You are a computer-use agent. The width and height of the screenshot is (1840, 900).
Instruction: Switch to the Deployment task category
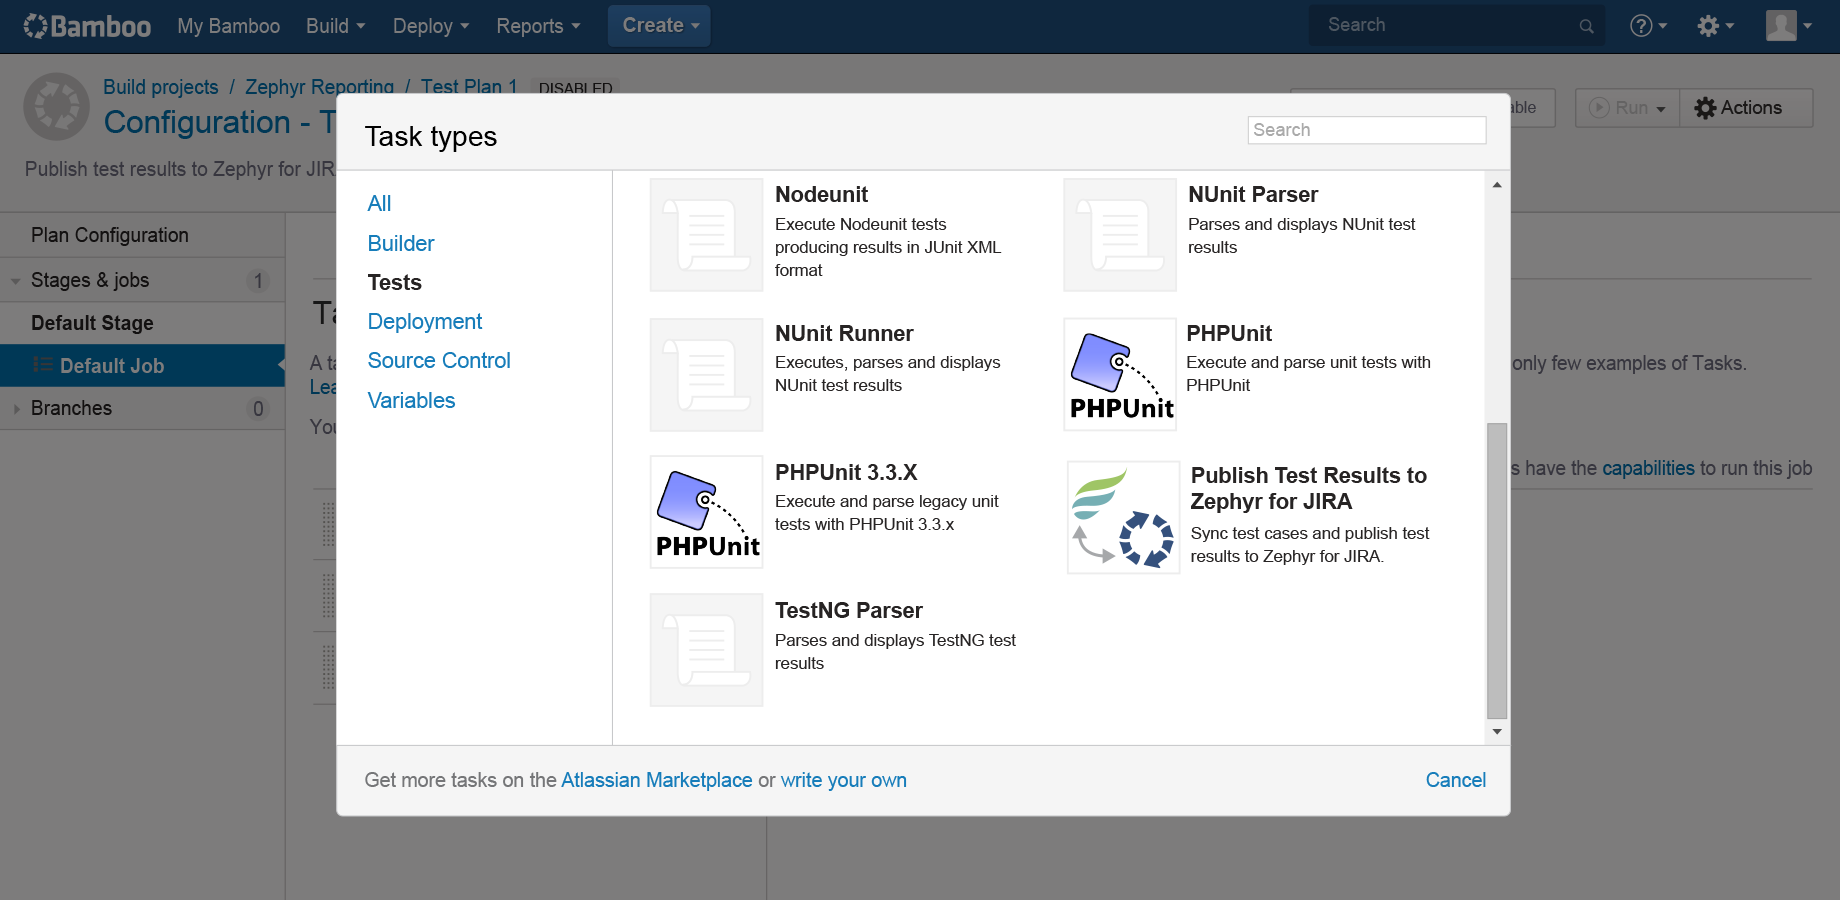[424, 321]
